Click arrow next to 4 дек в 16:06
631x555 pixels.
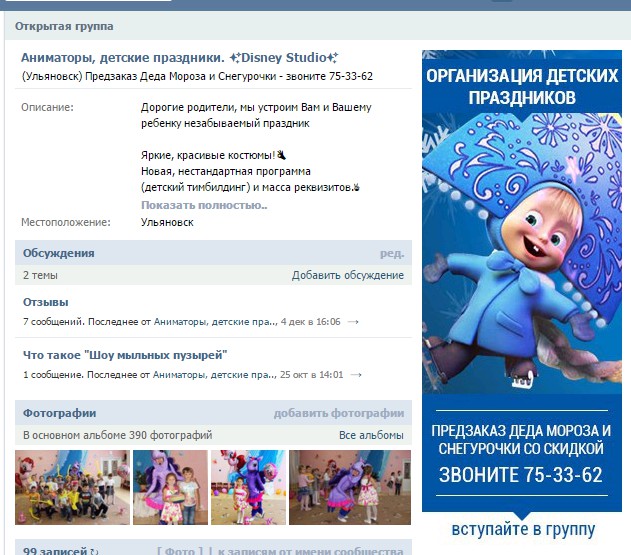point(353,322)
